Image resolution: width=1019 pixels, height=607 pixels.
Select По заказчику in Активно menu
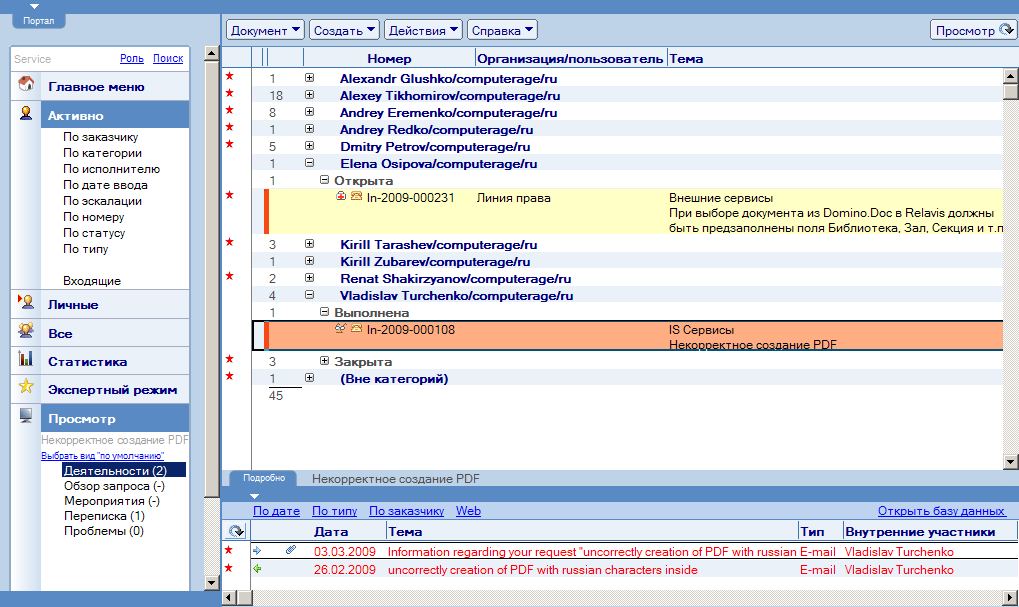[100, 137]
